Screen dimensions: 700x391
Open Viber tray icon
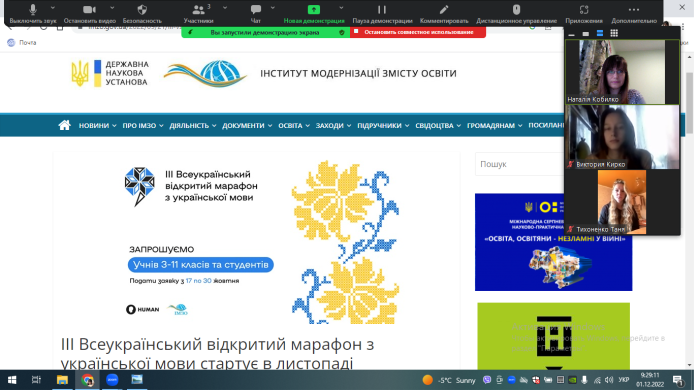487,380
